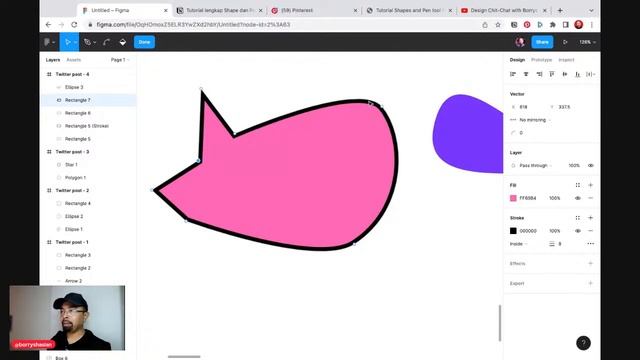Select the Paint bucket tool
This screenshot has width=640, height=360.
click(122, 42)
